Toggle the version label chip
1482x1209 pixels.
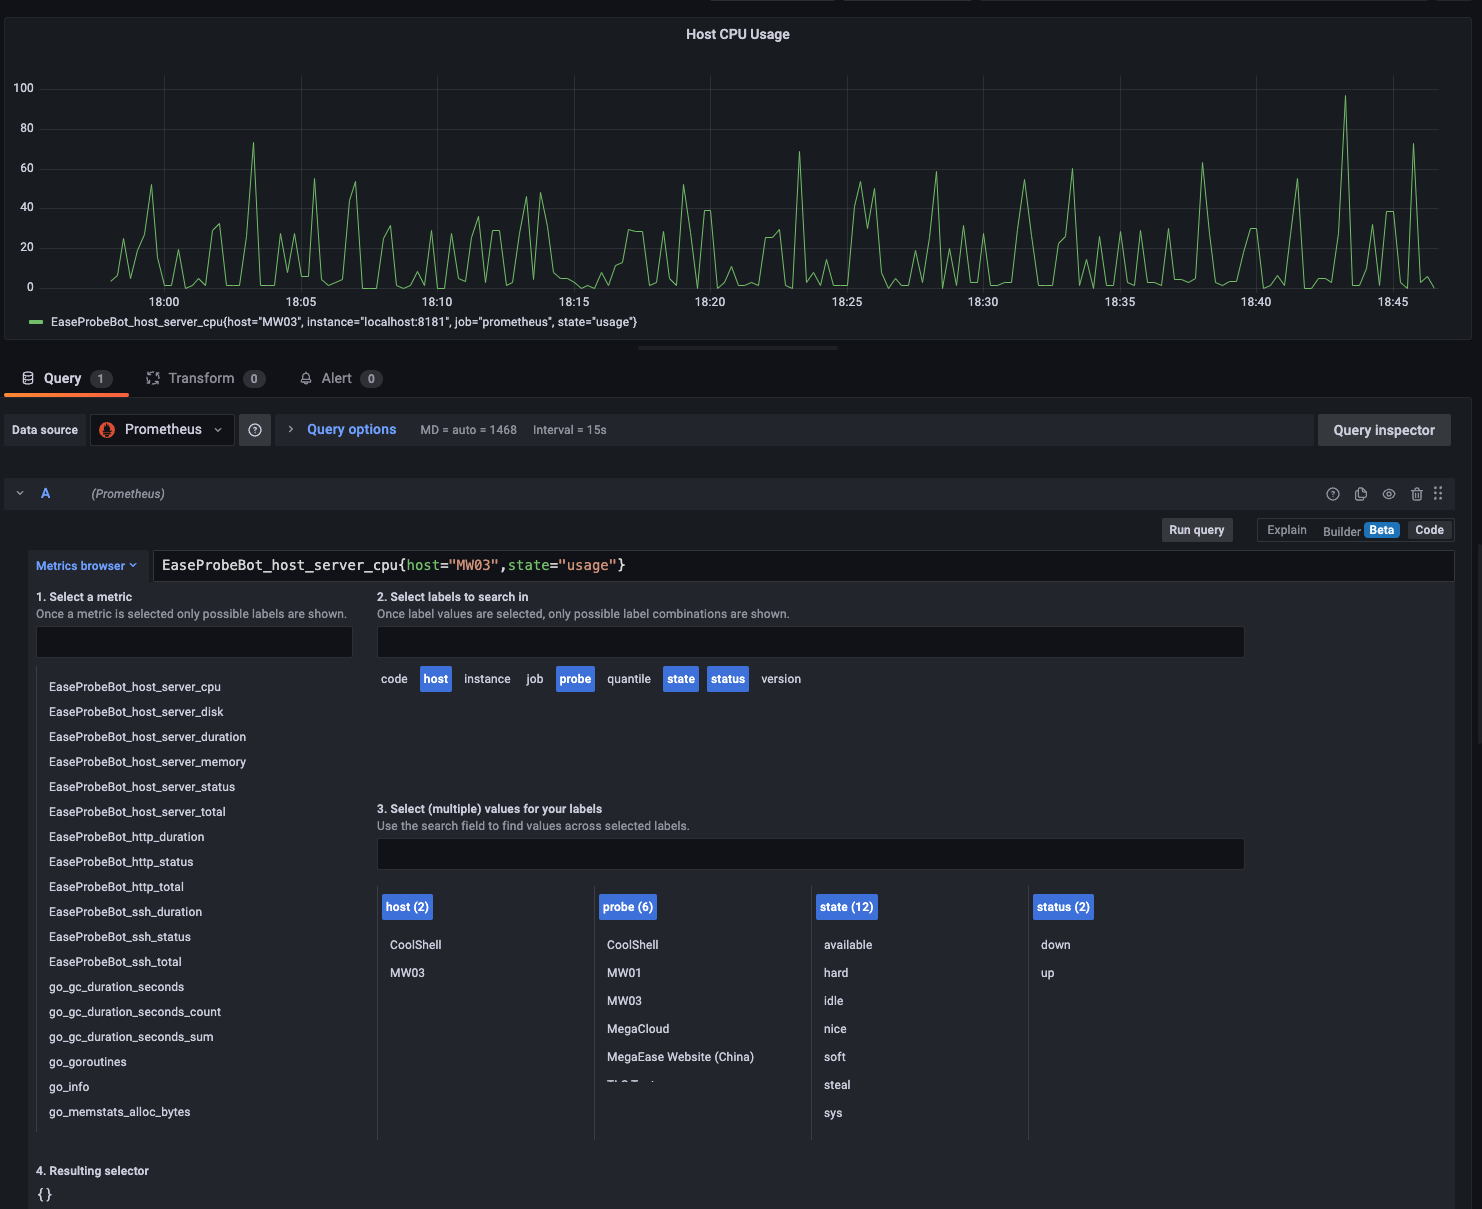pos(781,679)
